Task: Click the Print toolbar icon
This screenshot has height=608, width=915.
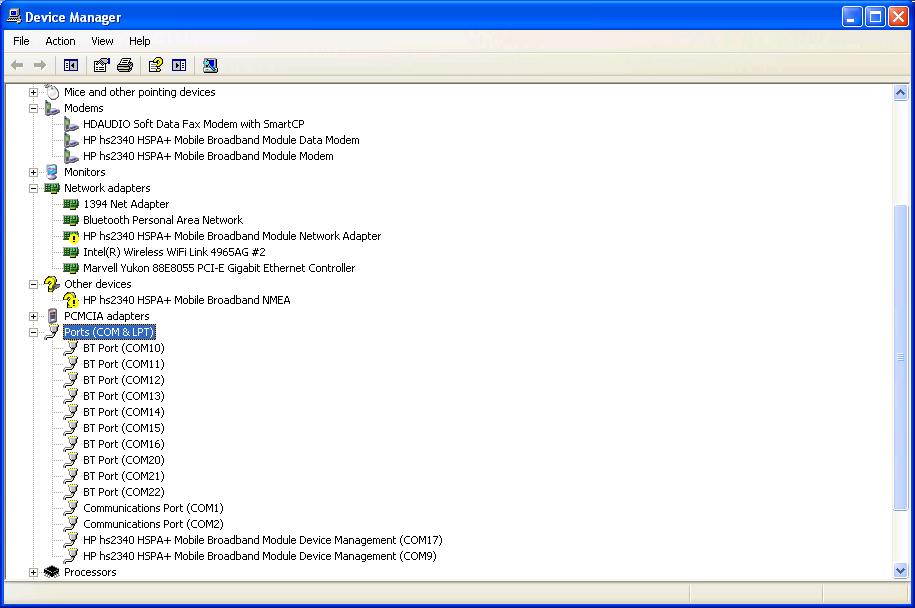Action: point(125,65)
